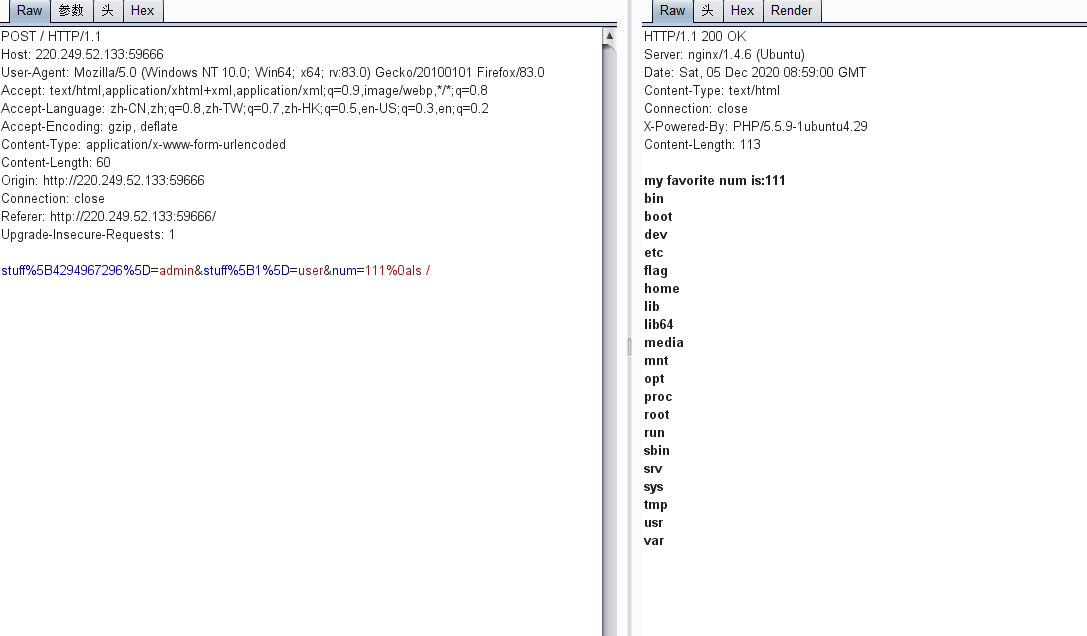Click the Referer header line
The width and height of the screenshot is (1087, 636).
click(x=109, y=216)
